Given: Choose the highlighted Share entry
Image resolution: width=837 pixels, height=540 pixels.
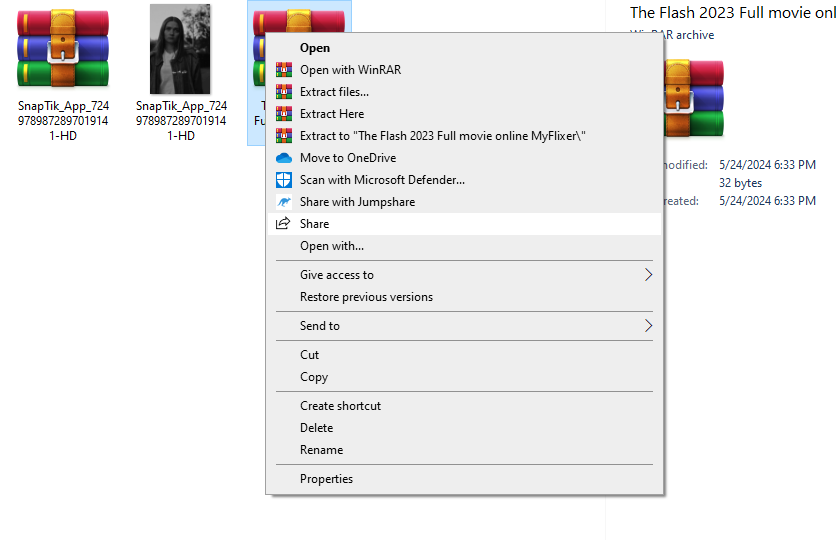Looking at the screenshot, I should (x=463, y=224).
